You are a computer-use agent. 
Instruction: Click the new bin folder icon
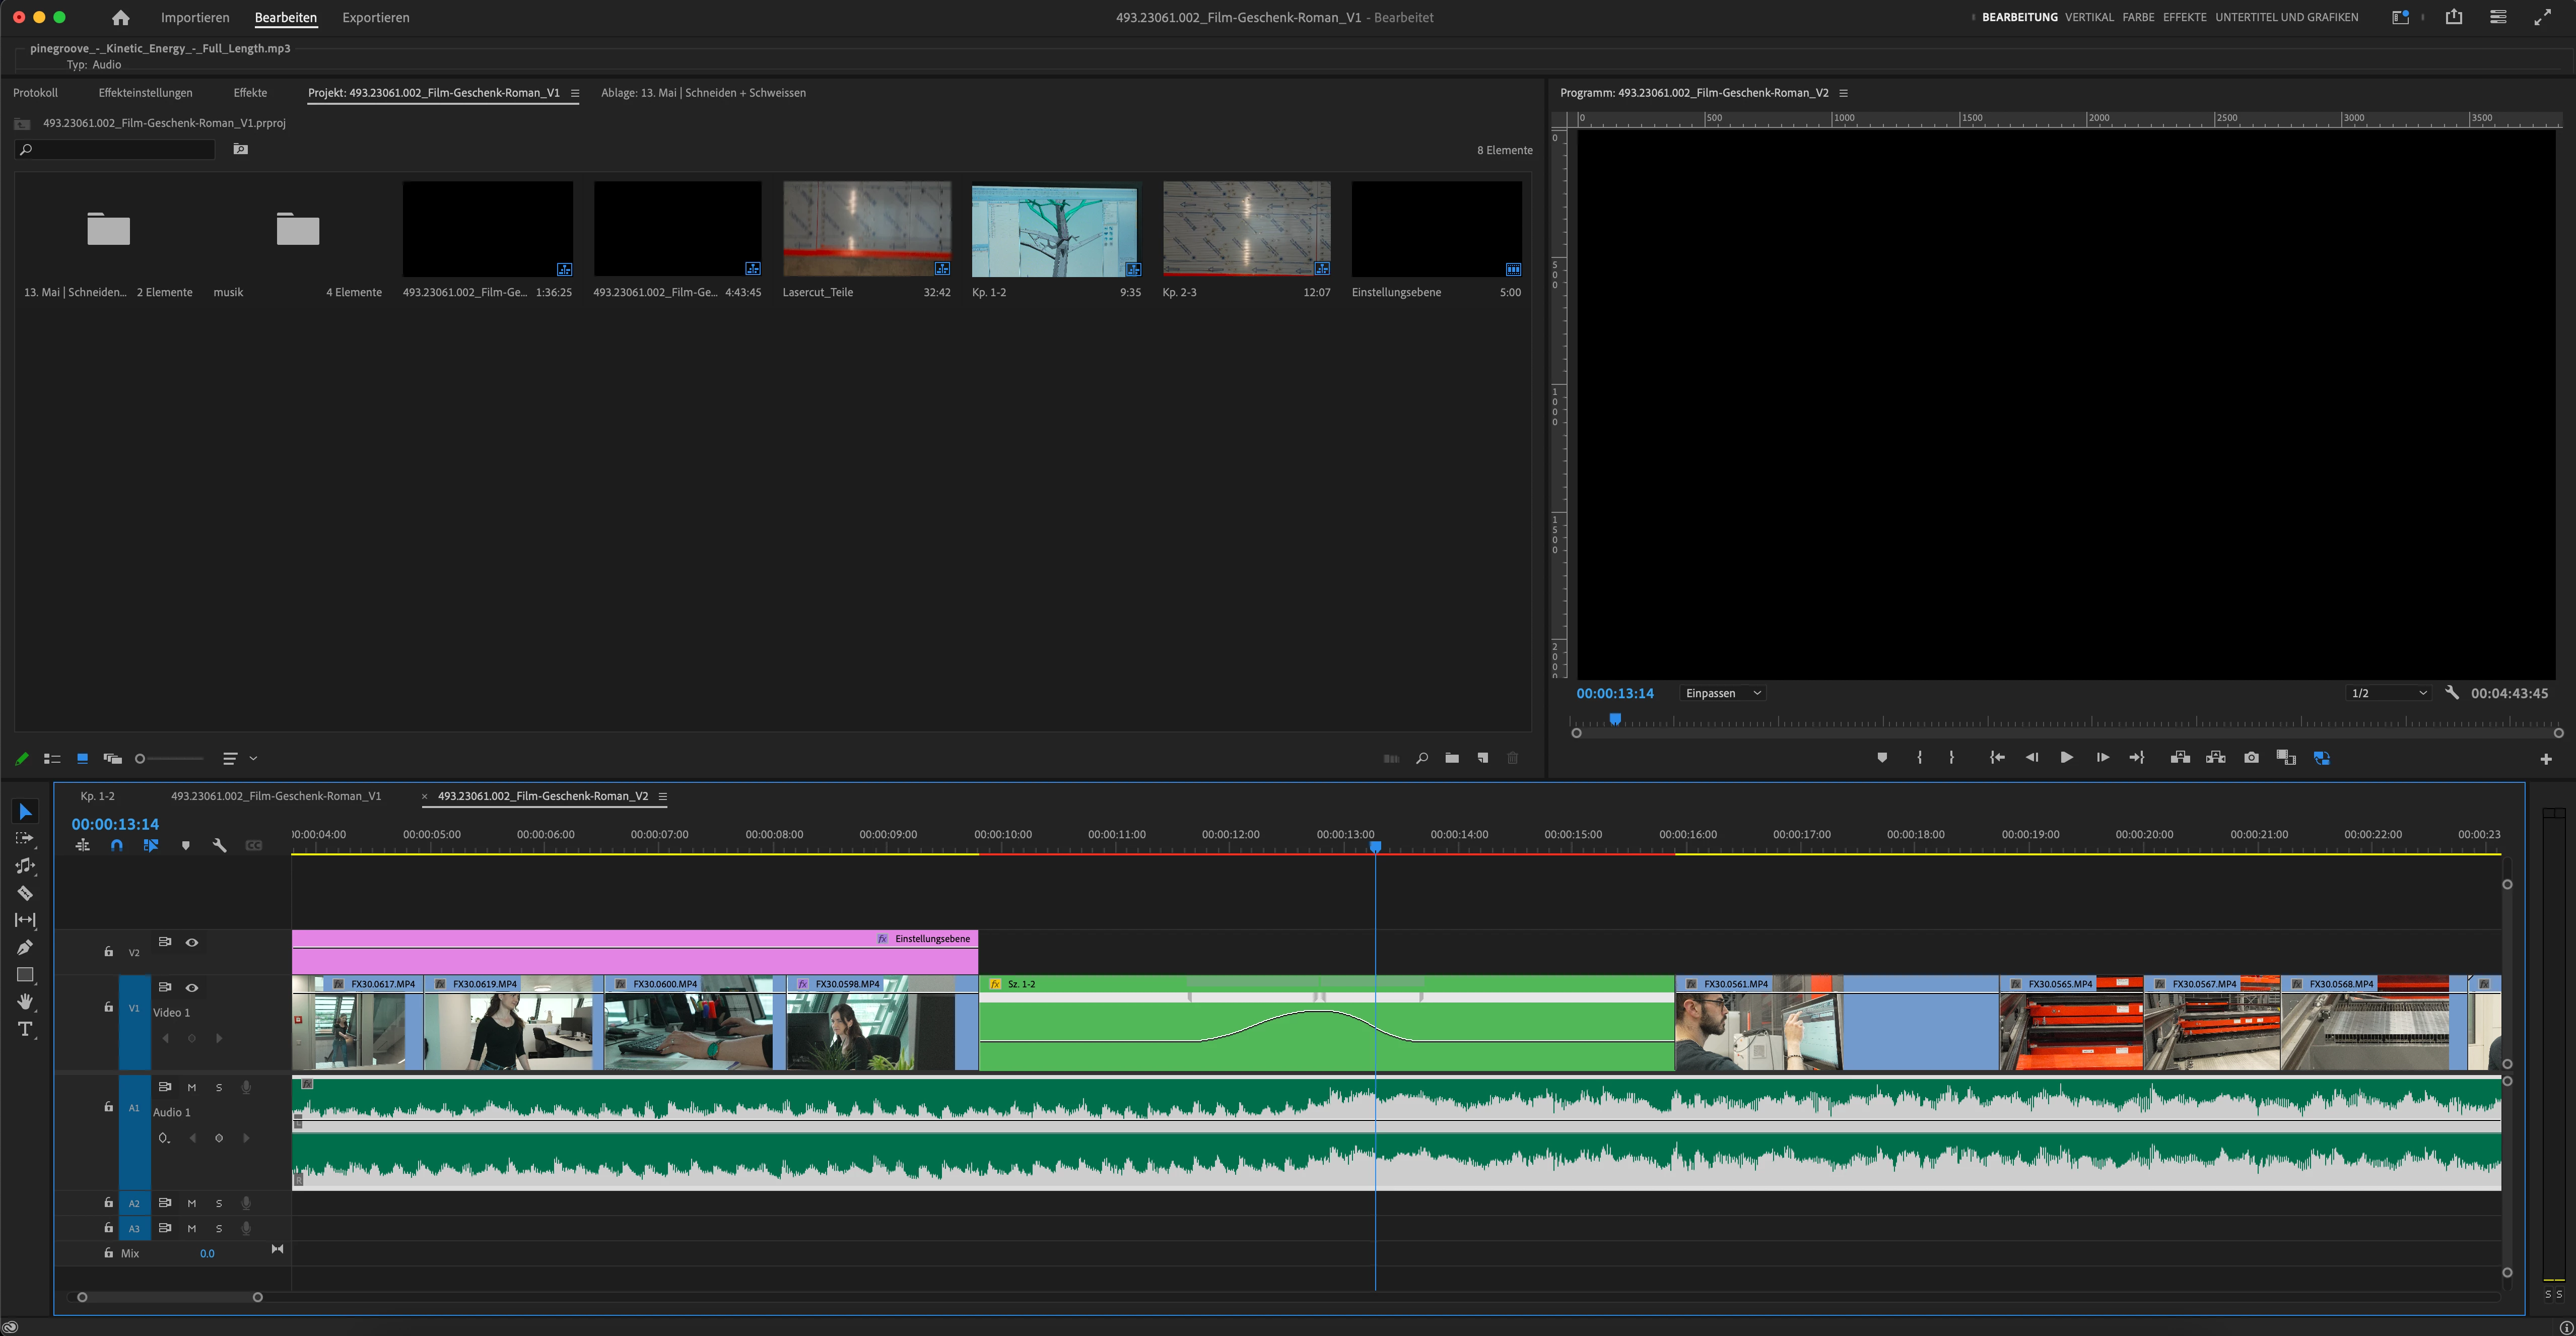pyautogui.click(x=1452, y=758)
